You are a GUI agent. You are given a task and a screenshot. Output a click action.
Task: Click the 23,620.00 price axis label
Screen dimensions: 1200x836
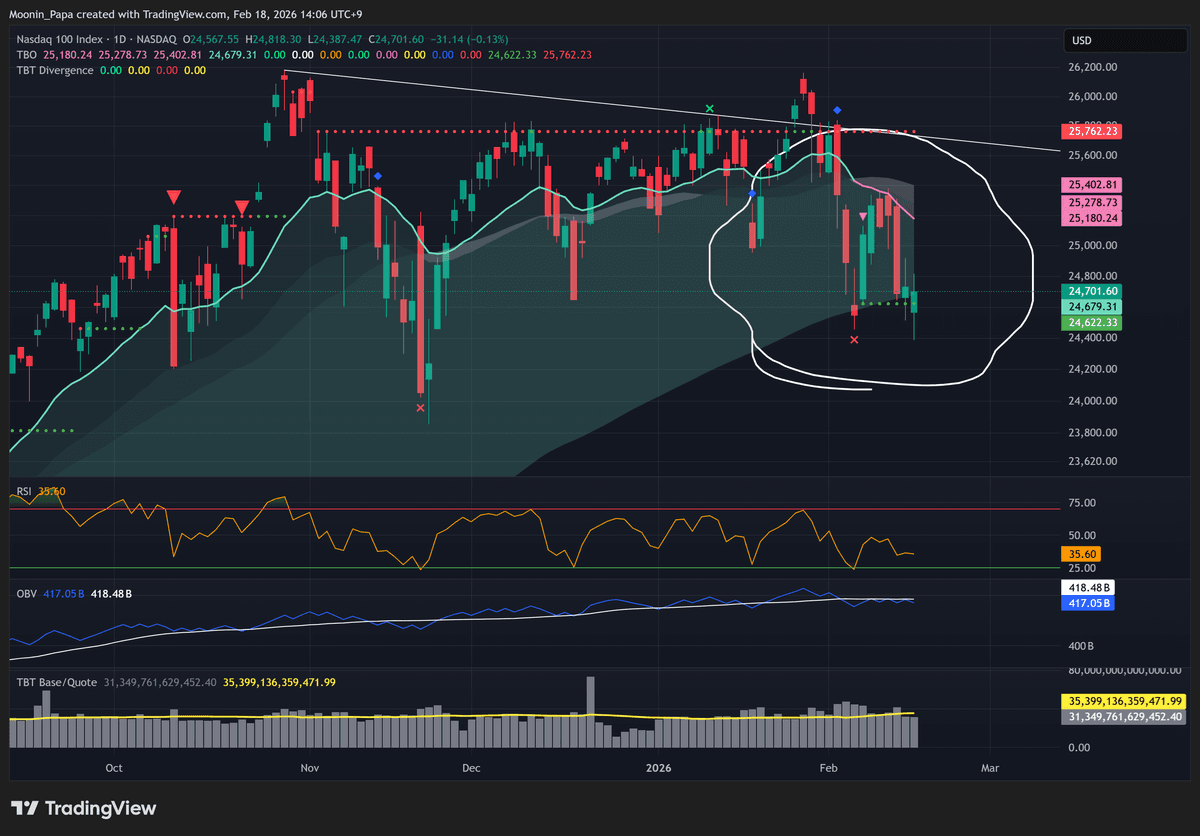click(x=1093, y=462)
